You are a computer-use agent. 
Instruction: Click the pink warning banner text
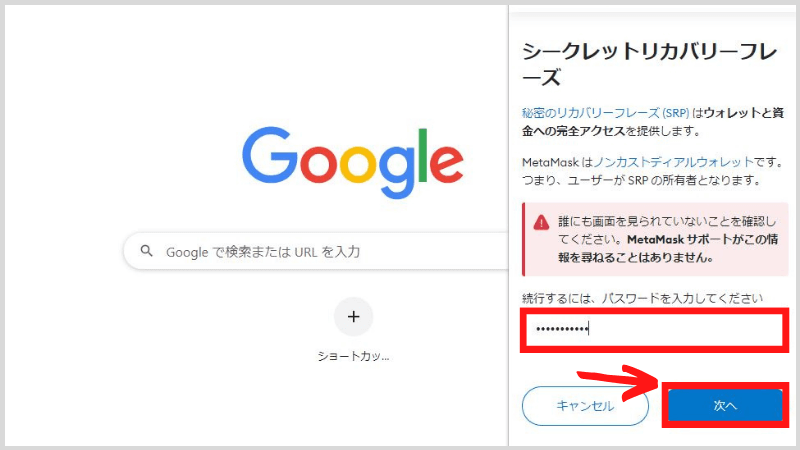(667, 239)
